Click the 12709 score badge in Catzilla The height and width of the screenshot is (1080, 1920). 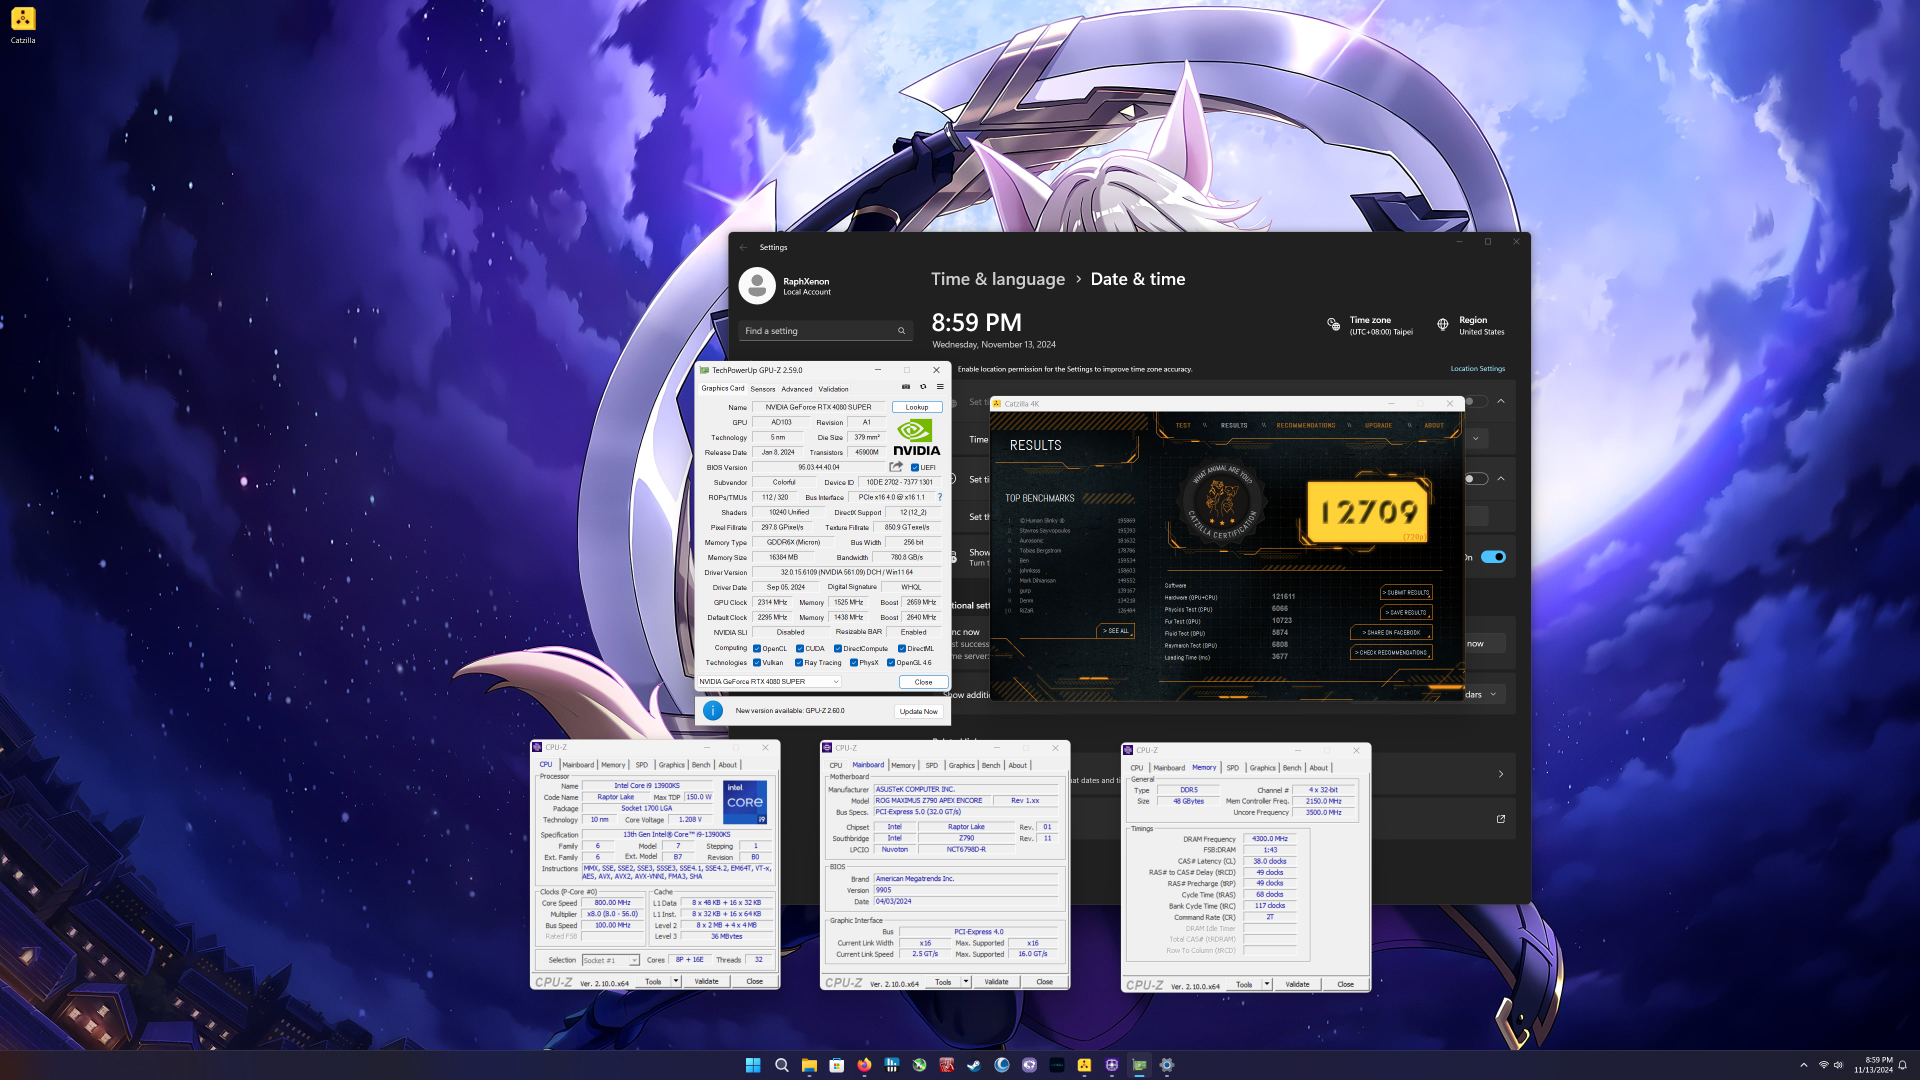pos(1368,511)
